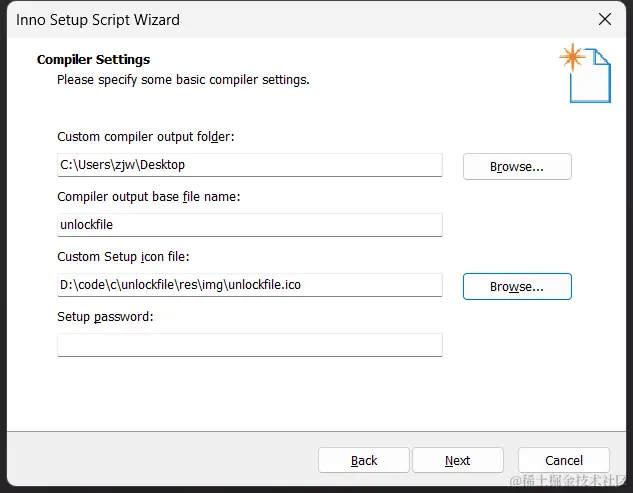Click the 'Custom compiler output folder:' label
Image resolution: width=633 pixels, height=493 pixels.
click(146, 137)
